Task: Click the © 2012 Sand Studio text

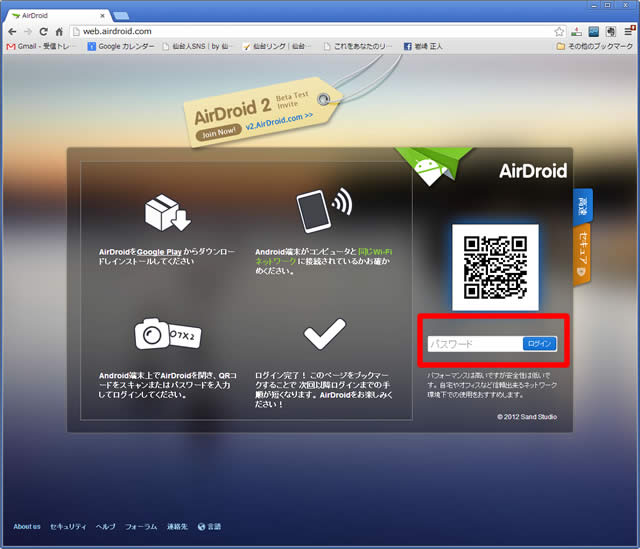Action: click(527, 417)
